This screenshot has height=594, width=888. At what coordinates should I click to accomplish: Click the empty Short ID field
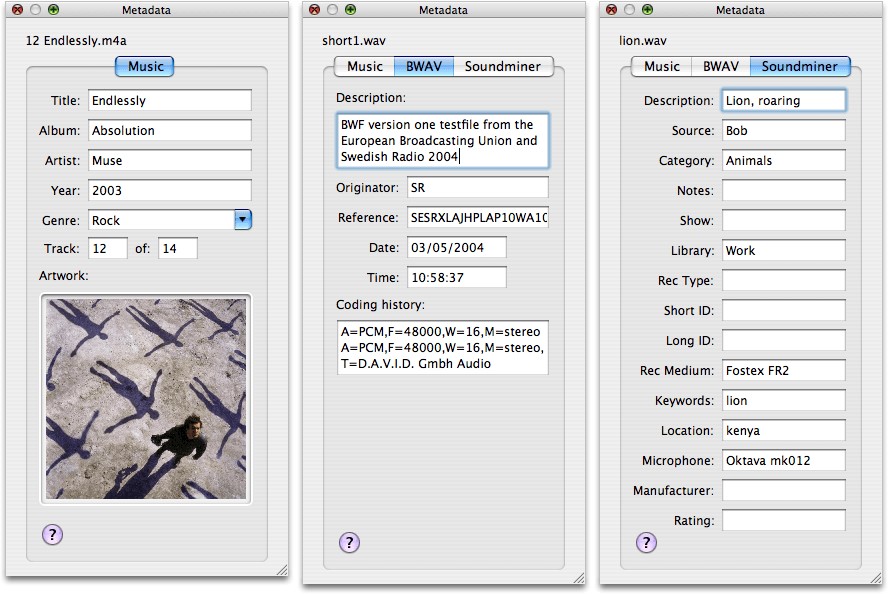784,310
